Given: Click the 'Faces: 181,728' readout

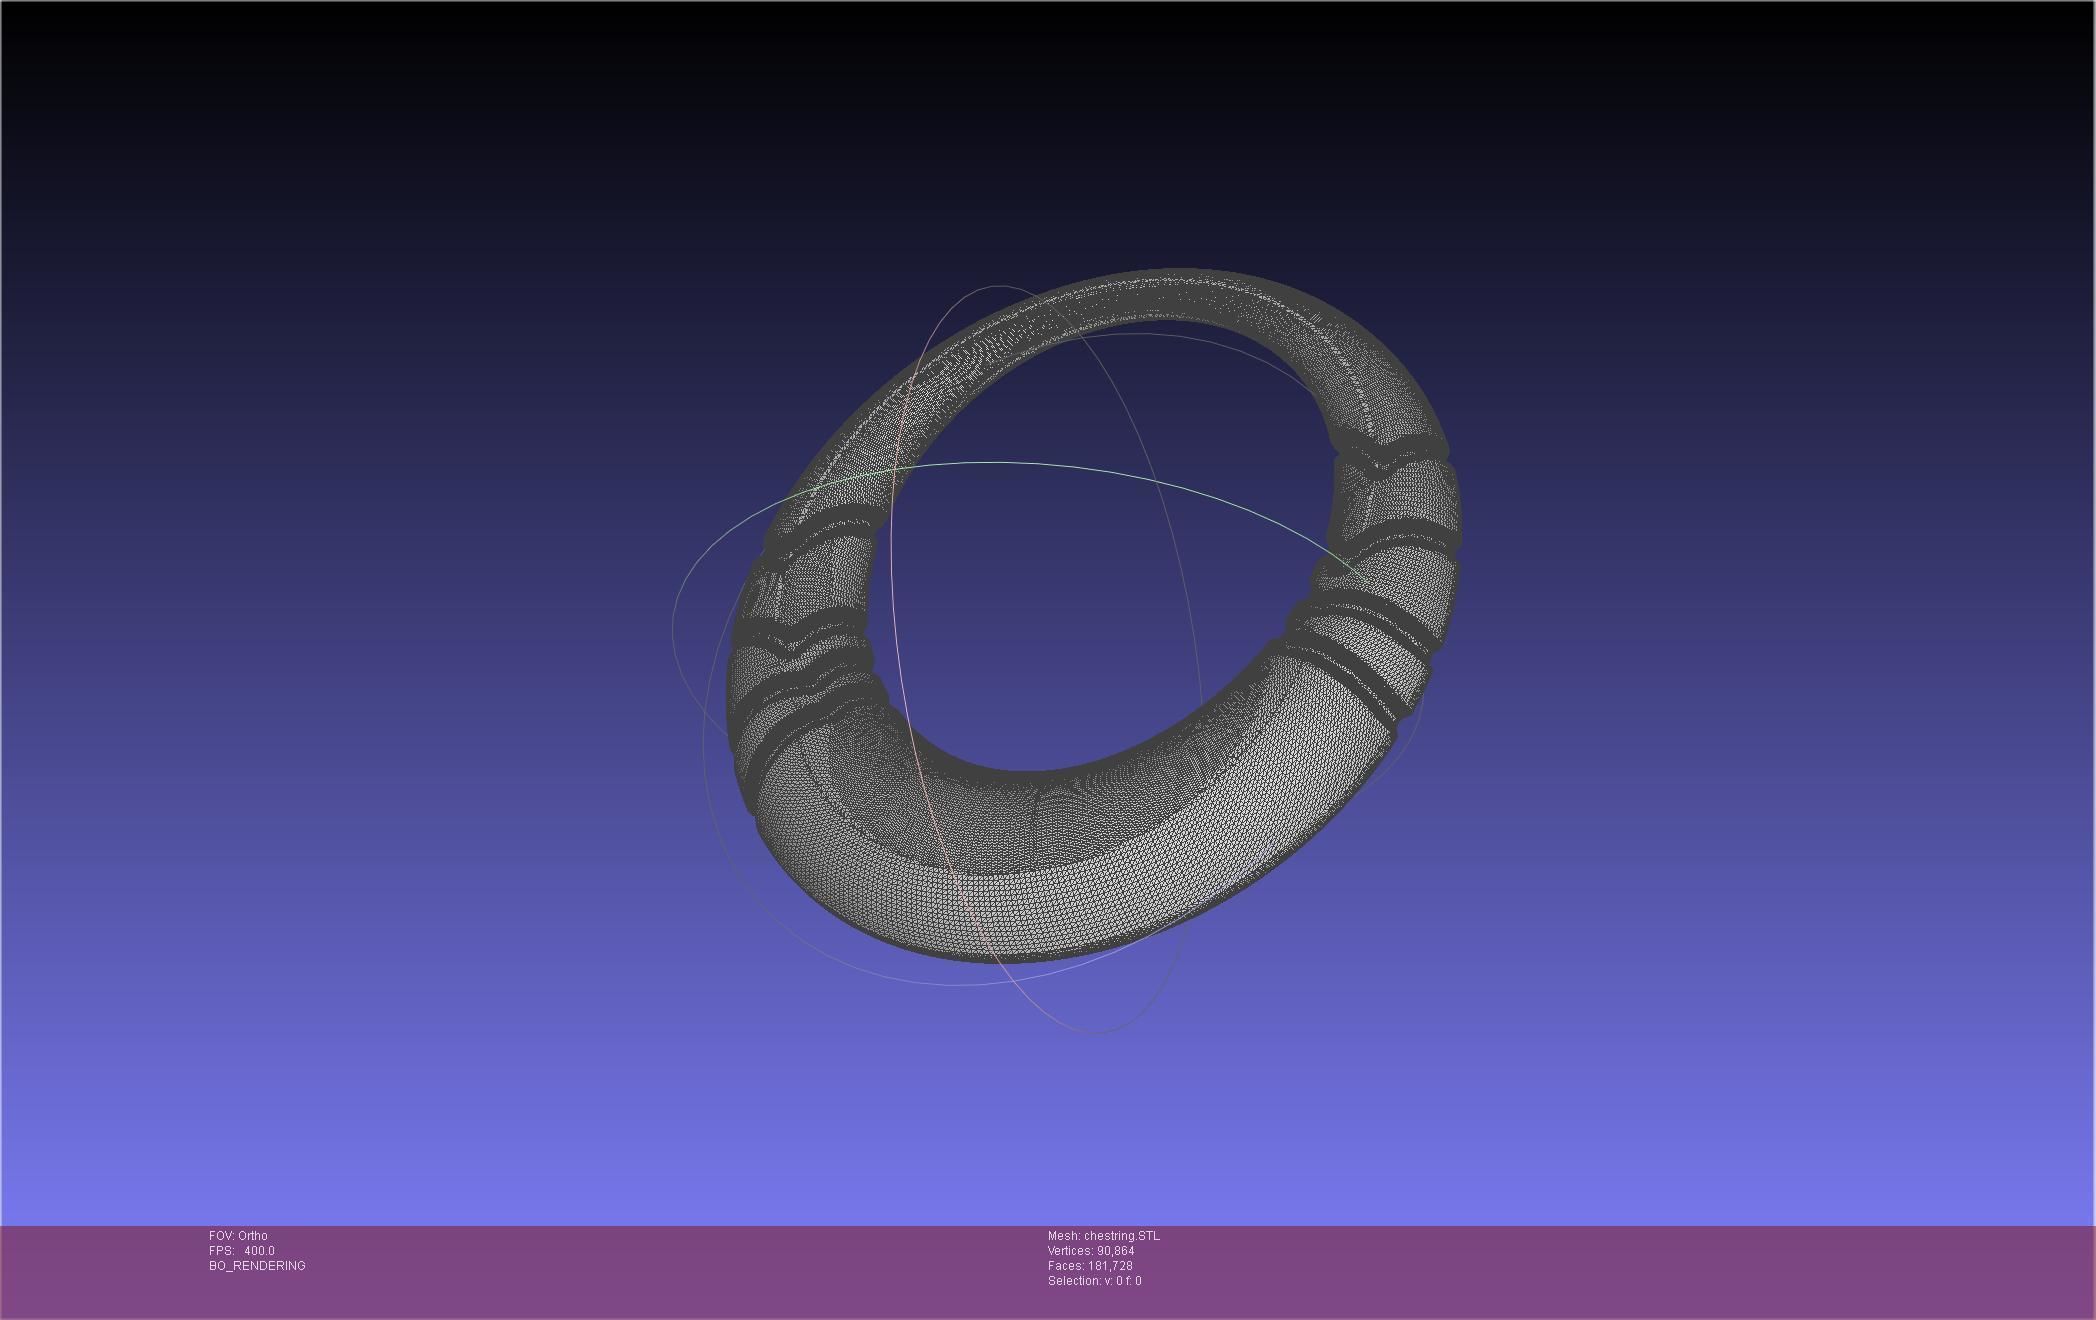Looking at the screenshot, I should click(1090, 1266).
